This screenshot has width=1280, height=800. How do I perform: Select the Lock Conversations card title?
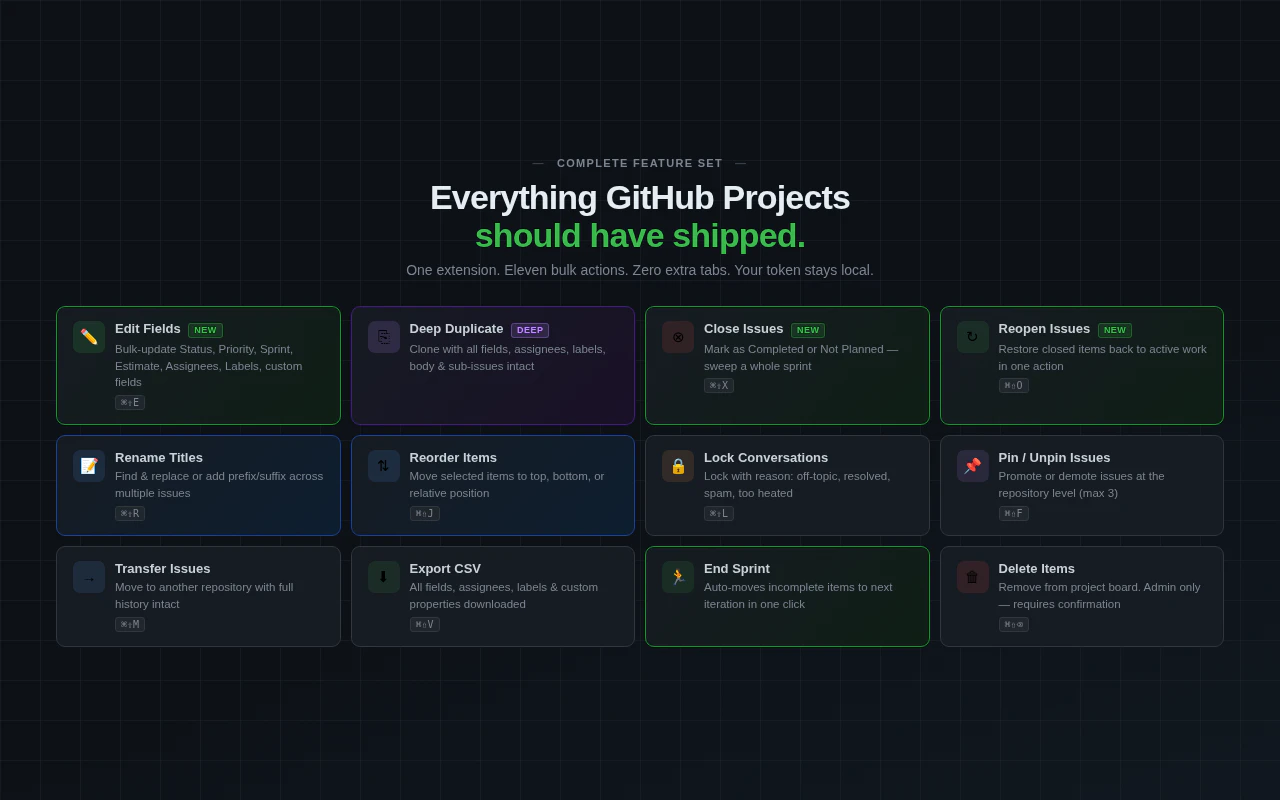(766, 458)
